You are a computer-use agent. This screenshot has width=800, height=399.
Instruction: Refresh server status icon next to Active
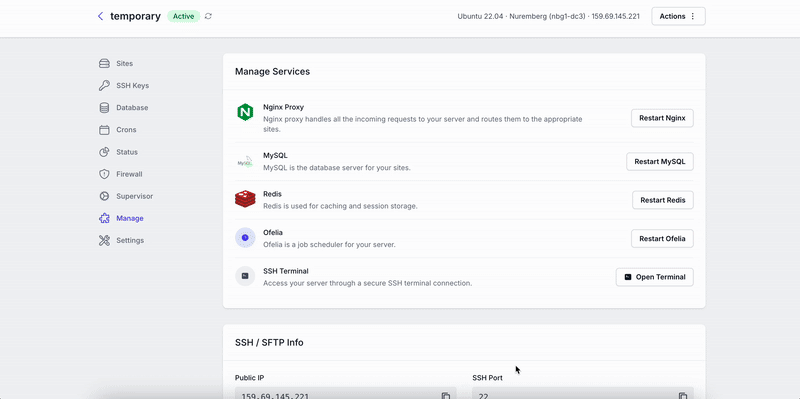click(208, 16)
